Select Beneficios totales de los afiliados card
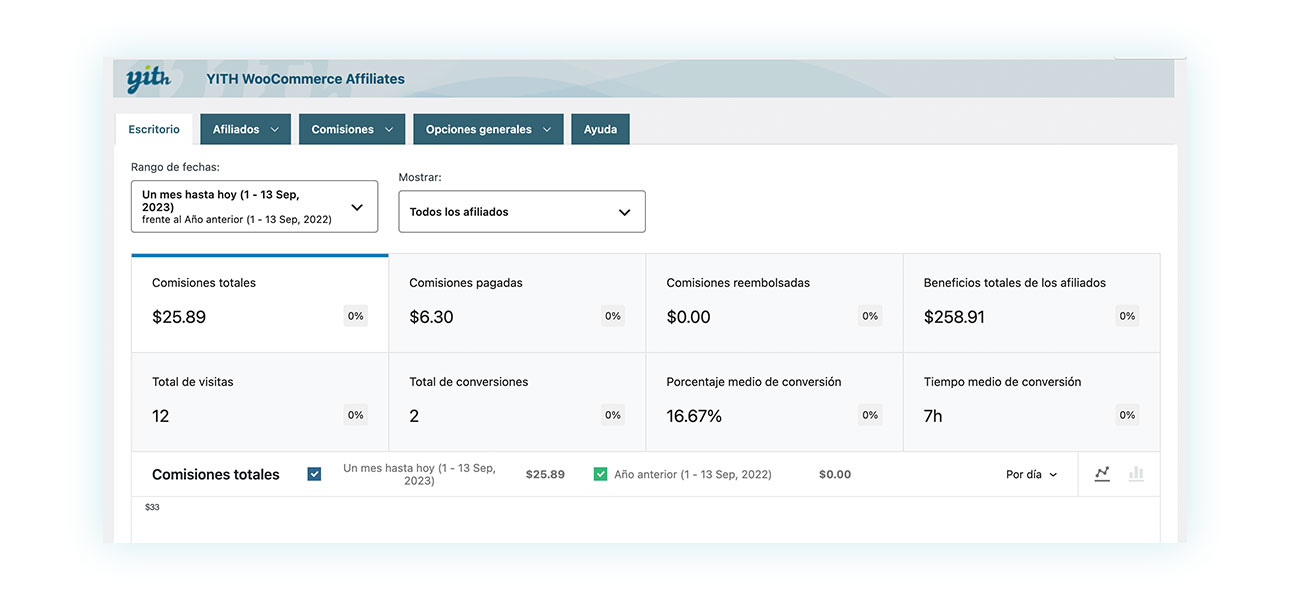This screenshot has width=1300, height=605. click(x=1032, y=303)
